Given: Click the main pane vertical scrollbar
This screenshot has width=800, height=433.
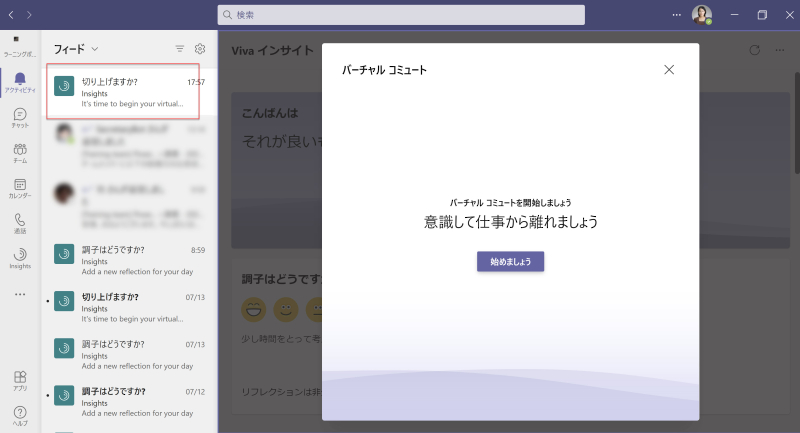Looking at the screenshot, I should pos(797,122).
